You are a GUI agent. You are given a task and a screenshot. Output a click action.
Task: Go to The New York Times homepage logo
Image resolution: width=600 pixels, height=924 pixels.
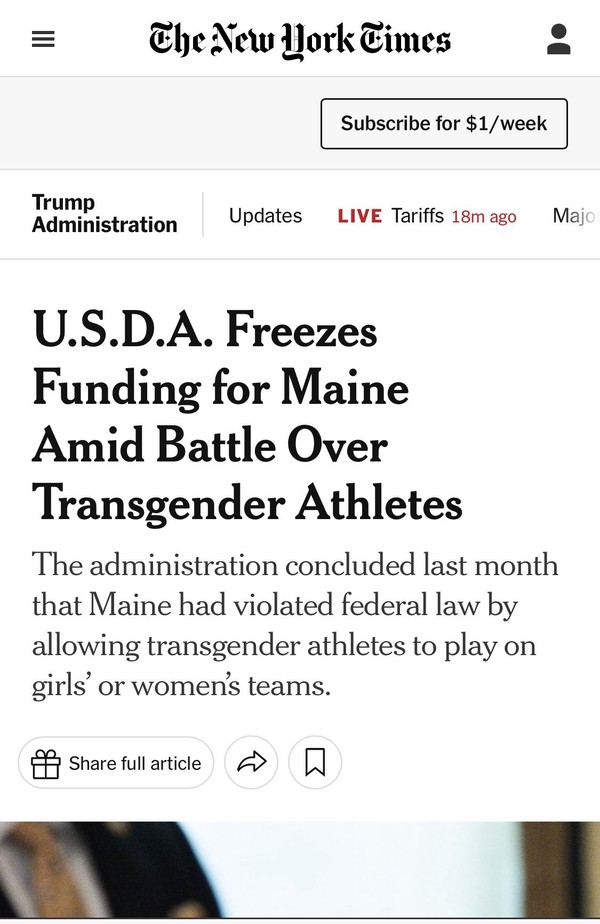point(299,40)
